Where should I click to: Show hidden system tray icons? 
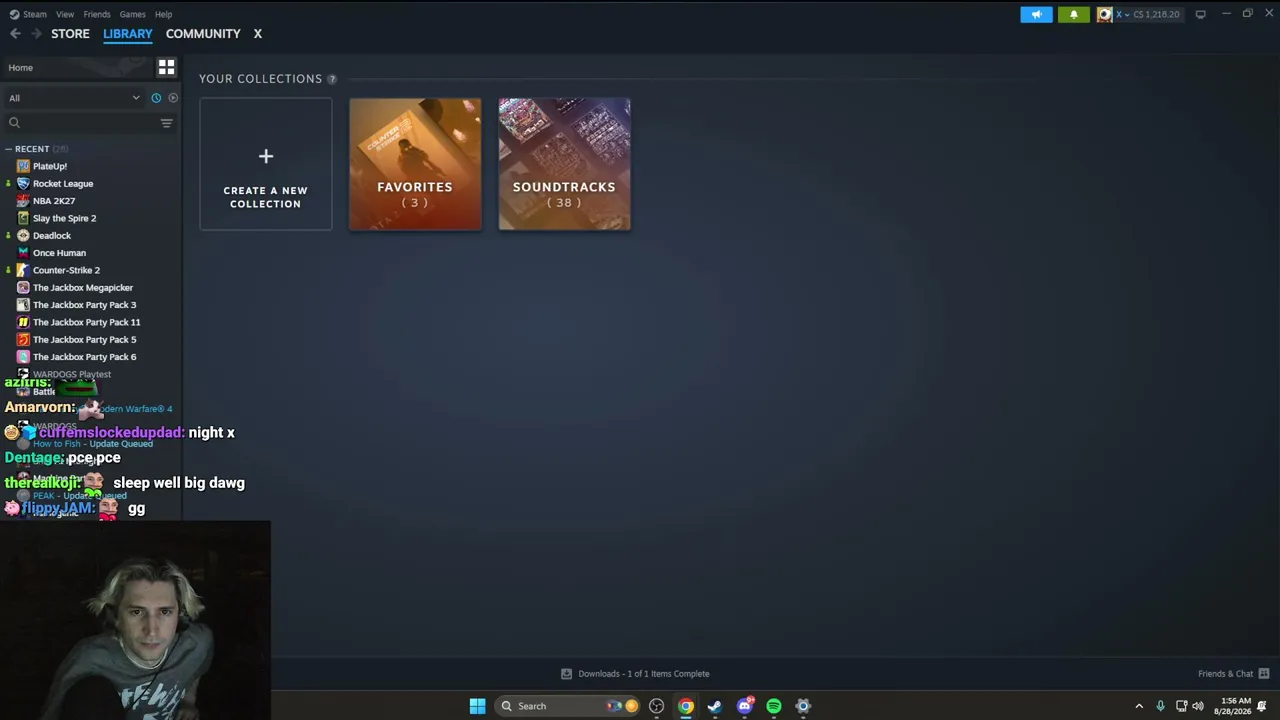click(x=1139, y=706)
